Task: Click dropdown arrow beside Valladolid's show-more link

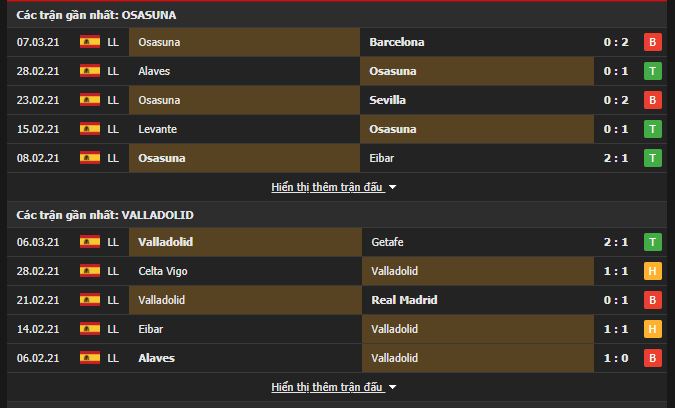Action: [392, 387]
